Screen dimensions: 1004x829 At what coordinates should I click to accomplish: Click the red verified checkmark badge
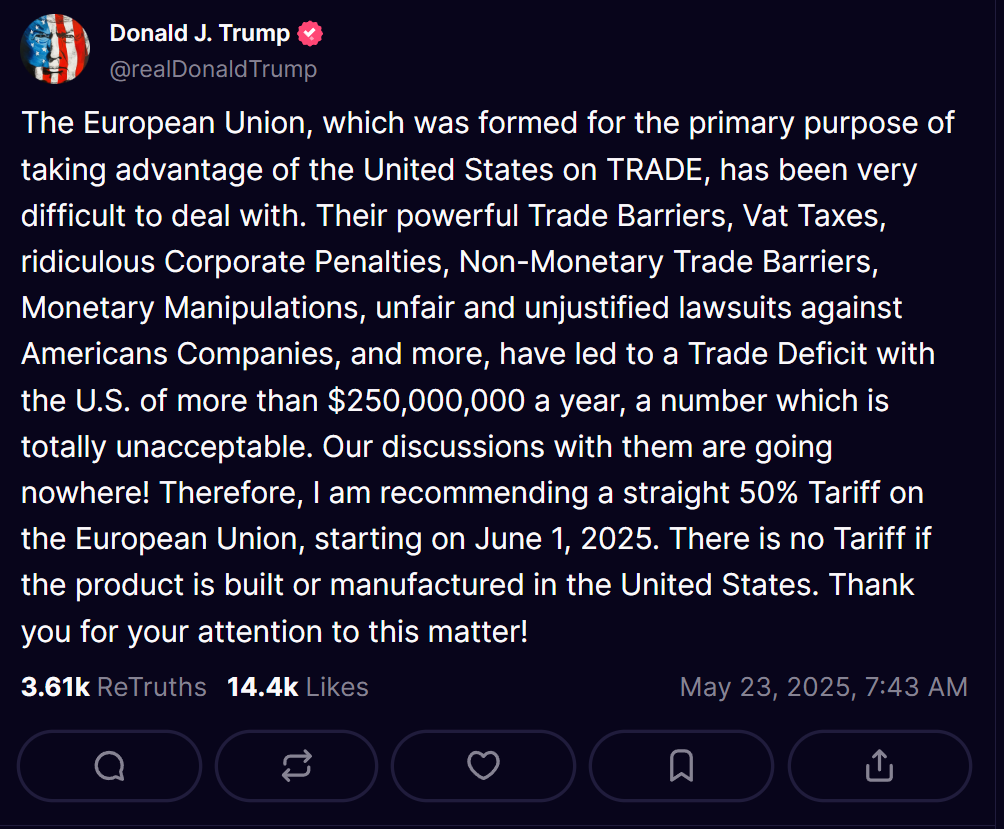pos(310,33)
